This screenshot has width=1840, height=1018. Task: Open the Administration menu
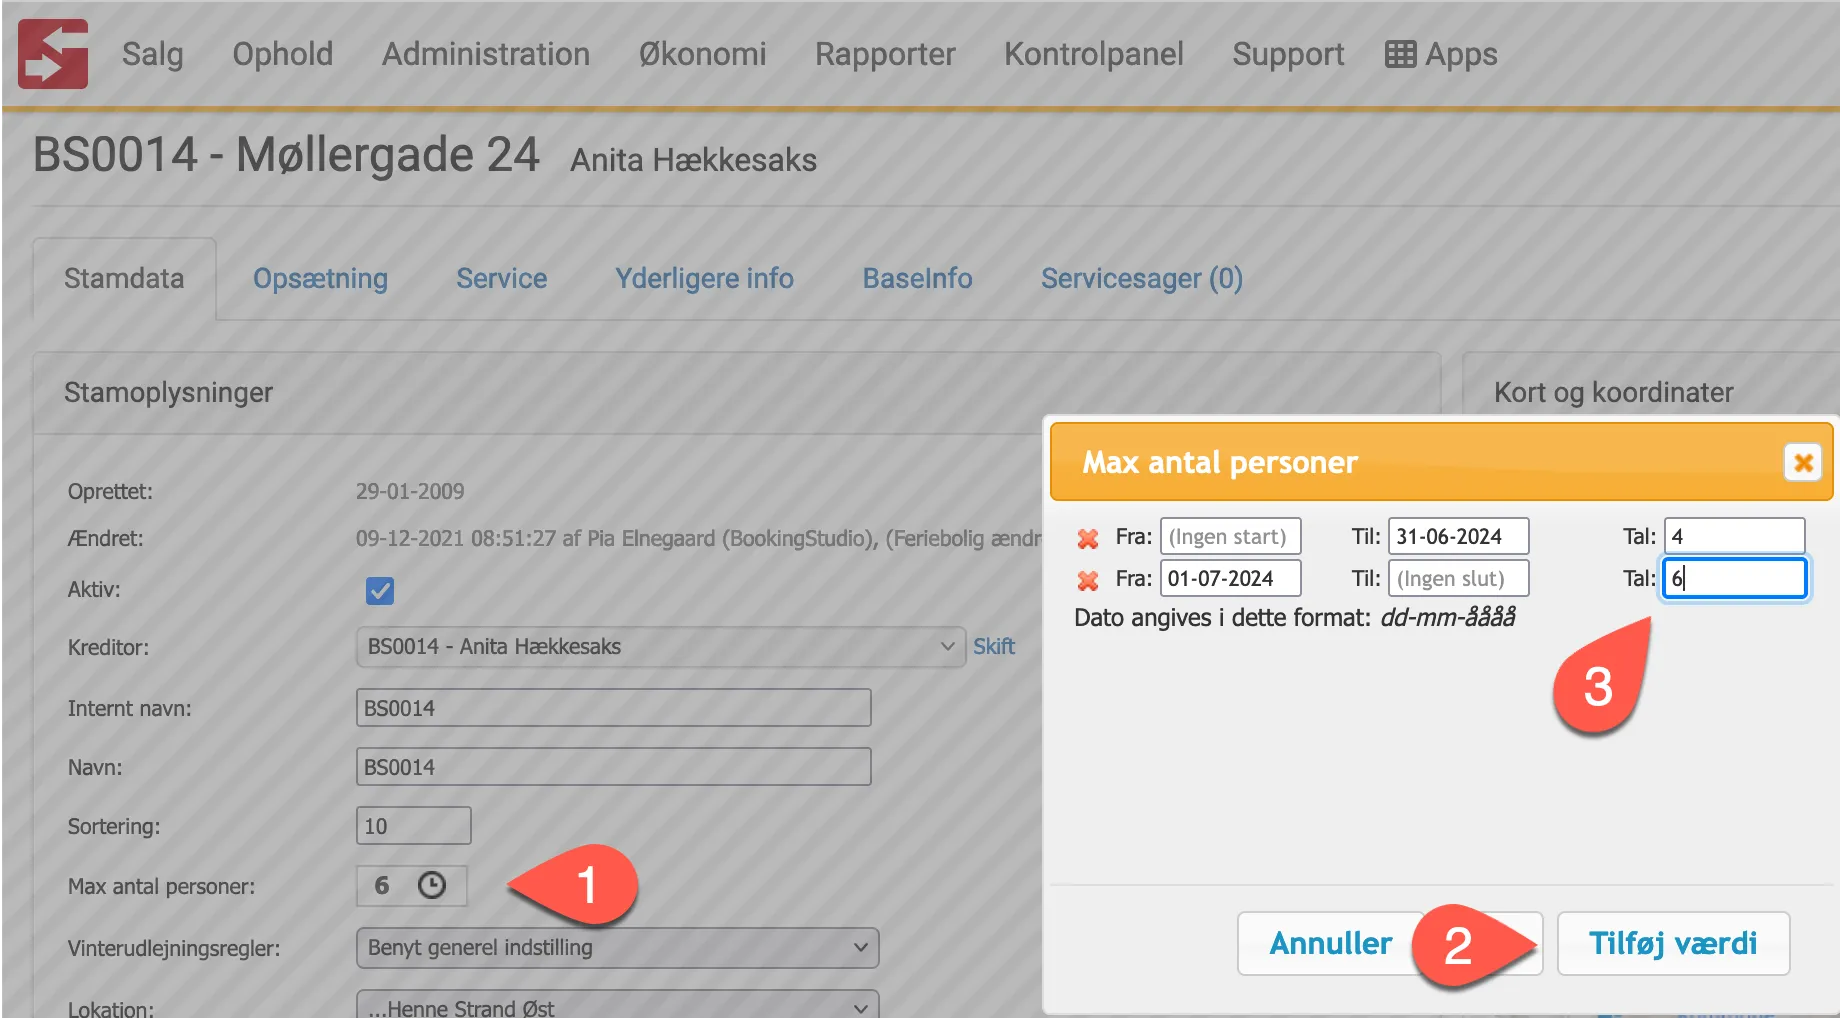pyautogui.click(x=486, y=54)
